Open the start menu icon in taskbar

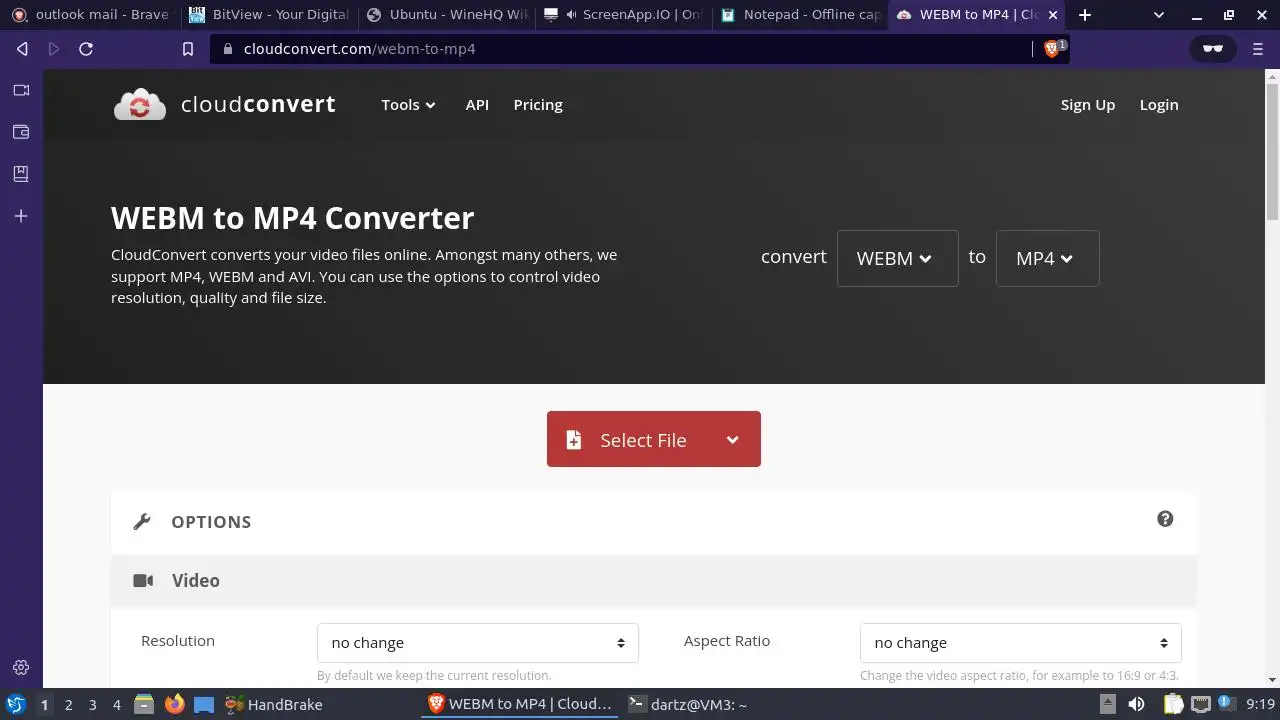click(x=15, y=704)
